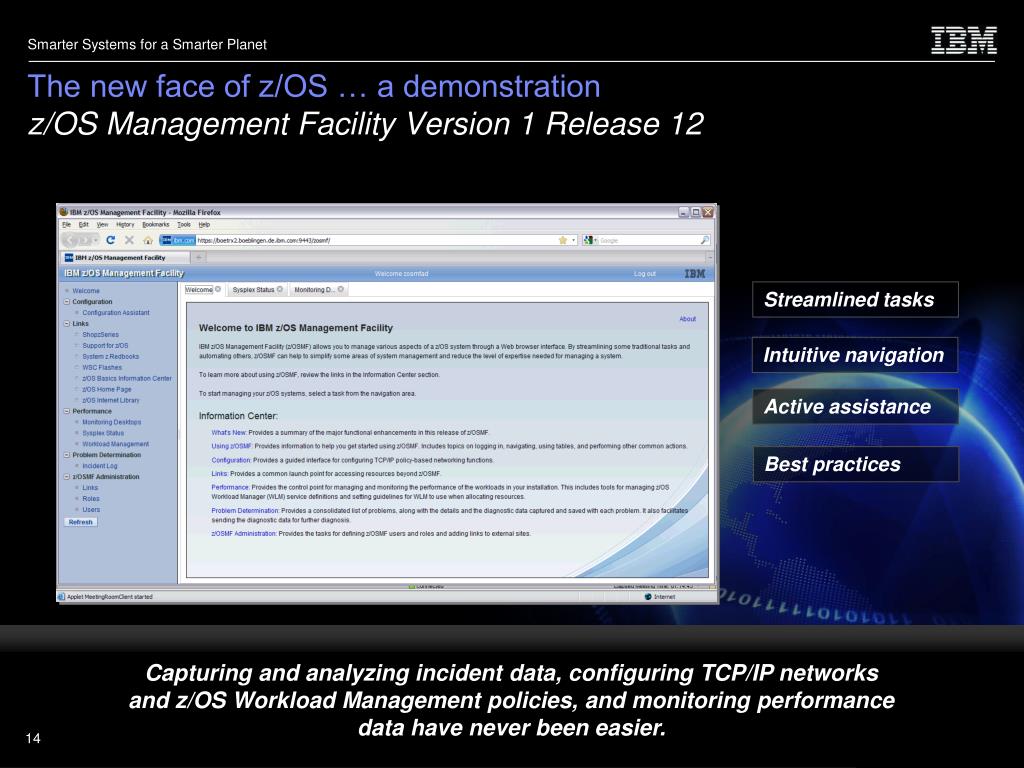Open z/OS Home Page navigation link
The width and height of the screenshot is (1024, 768).
pyautogui.click(x=106, y=389)
